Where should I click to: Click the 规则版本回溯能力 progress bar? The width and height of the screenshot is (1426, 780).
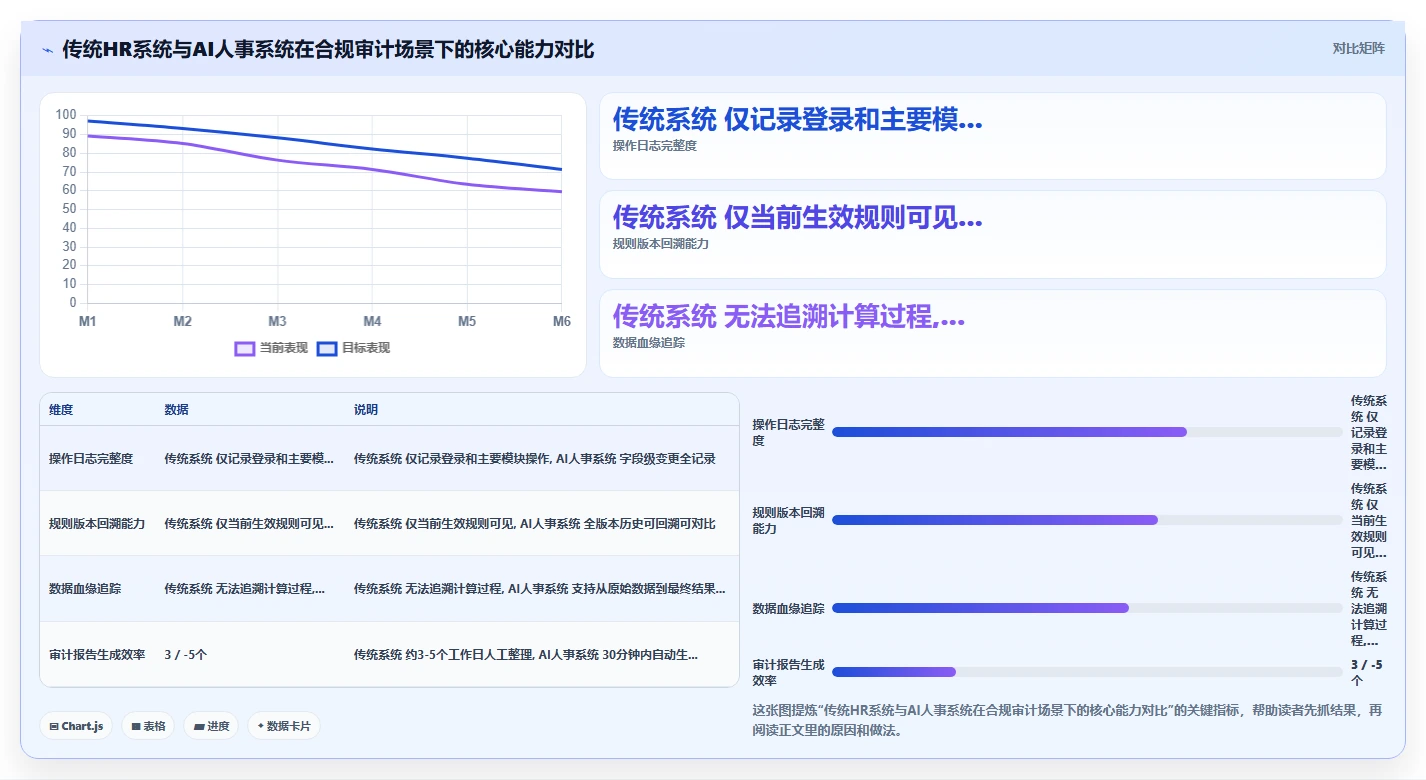pyautogui.click(x=1087, y=520)
